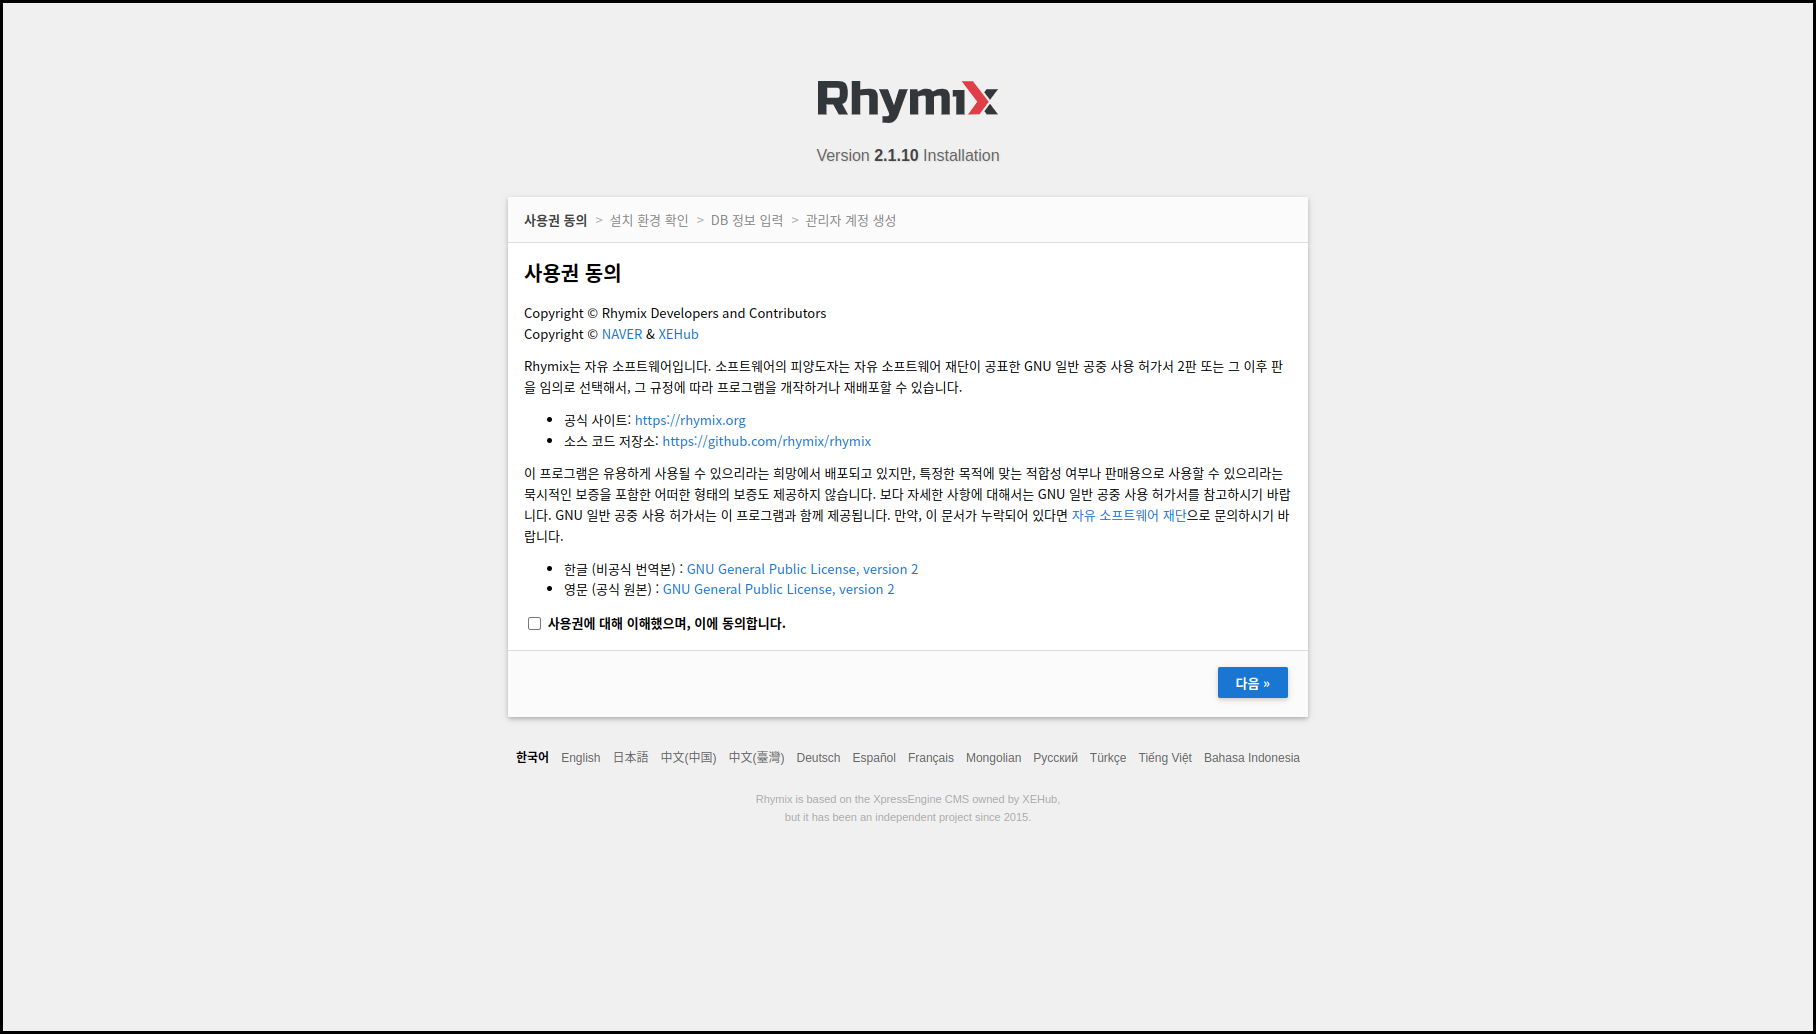Open the github.com/rhymix/rhymix source link
1816x1034 pixels.
point(766,442)
